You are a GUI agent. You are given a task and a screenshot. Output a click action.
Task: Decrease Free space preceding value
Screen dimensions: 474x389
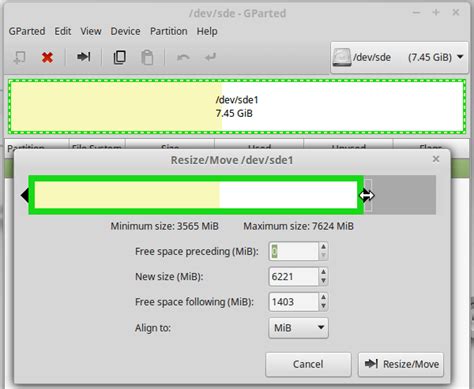tap(323, 256)
